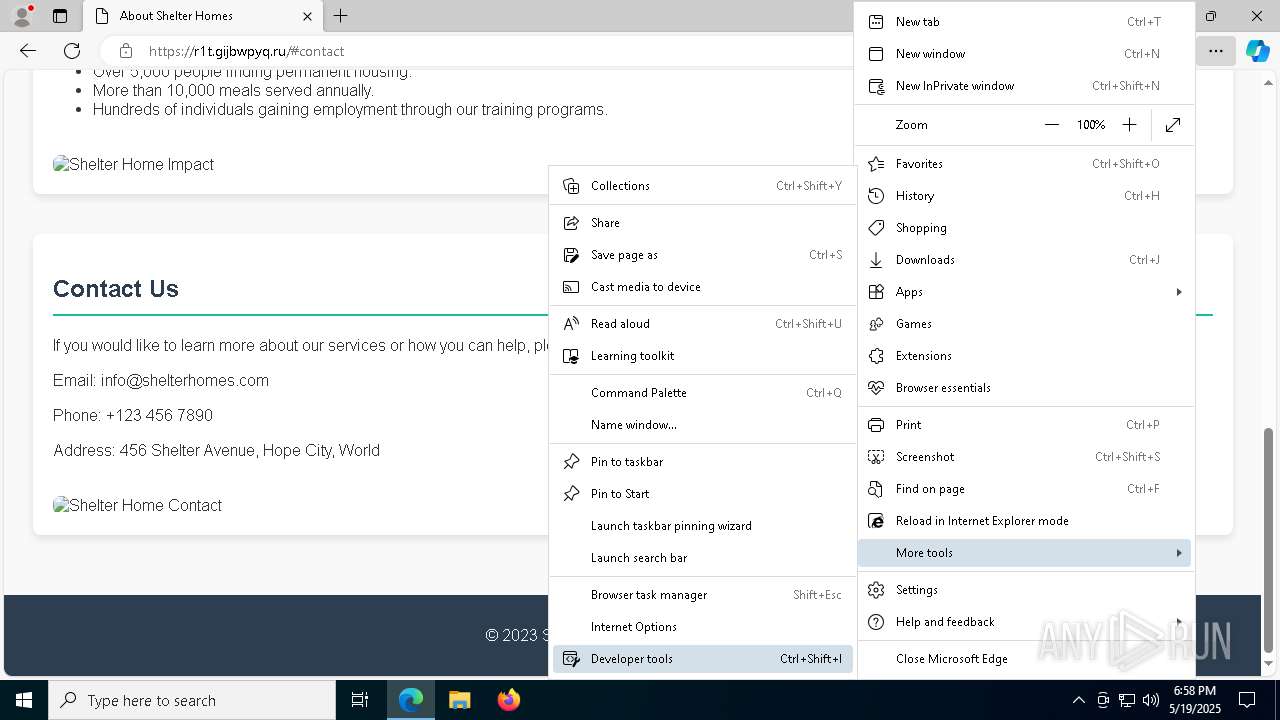
Task: Open File Explorer from taskbar
Action: click(x=459, y=700)
